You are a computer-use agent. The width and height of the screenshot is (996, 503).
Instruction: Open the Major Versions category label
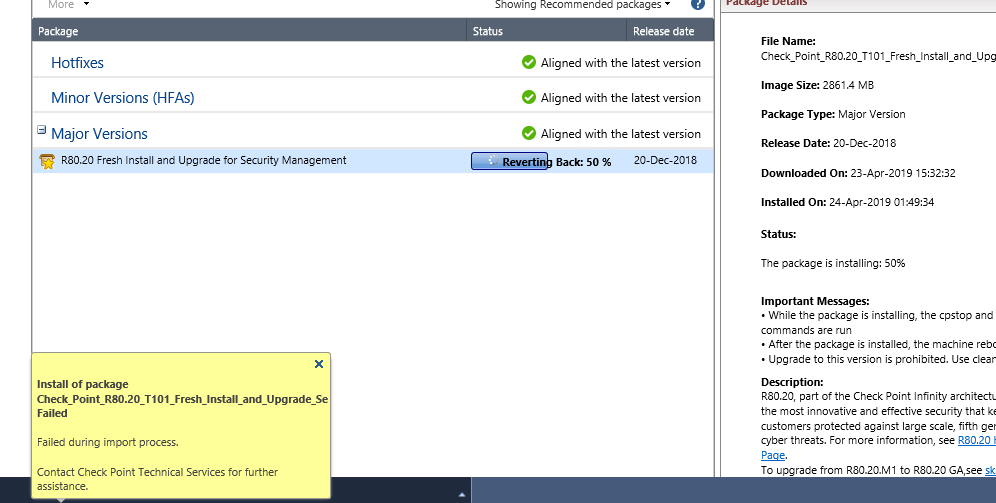[x=99, y=134]
